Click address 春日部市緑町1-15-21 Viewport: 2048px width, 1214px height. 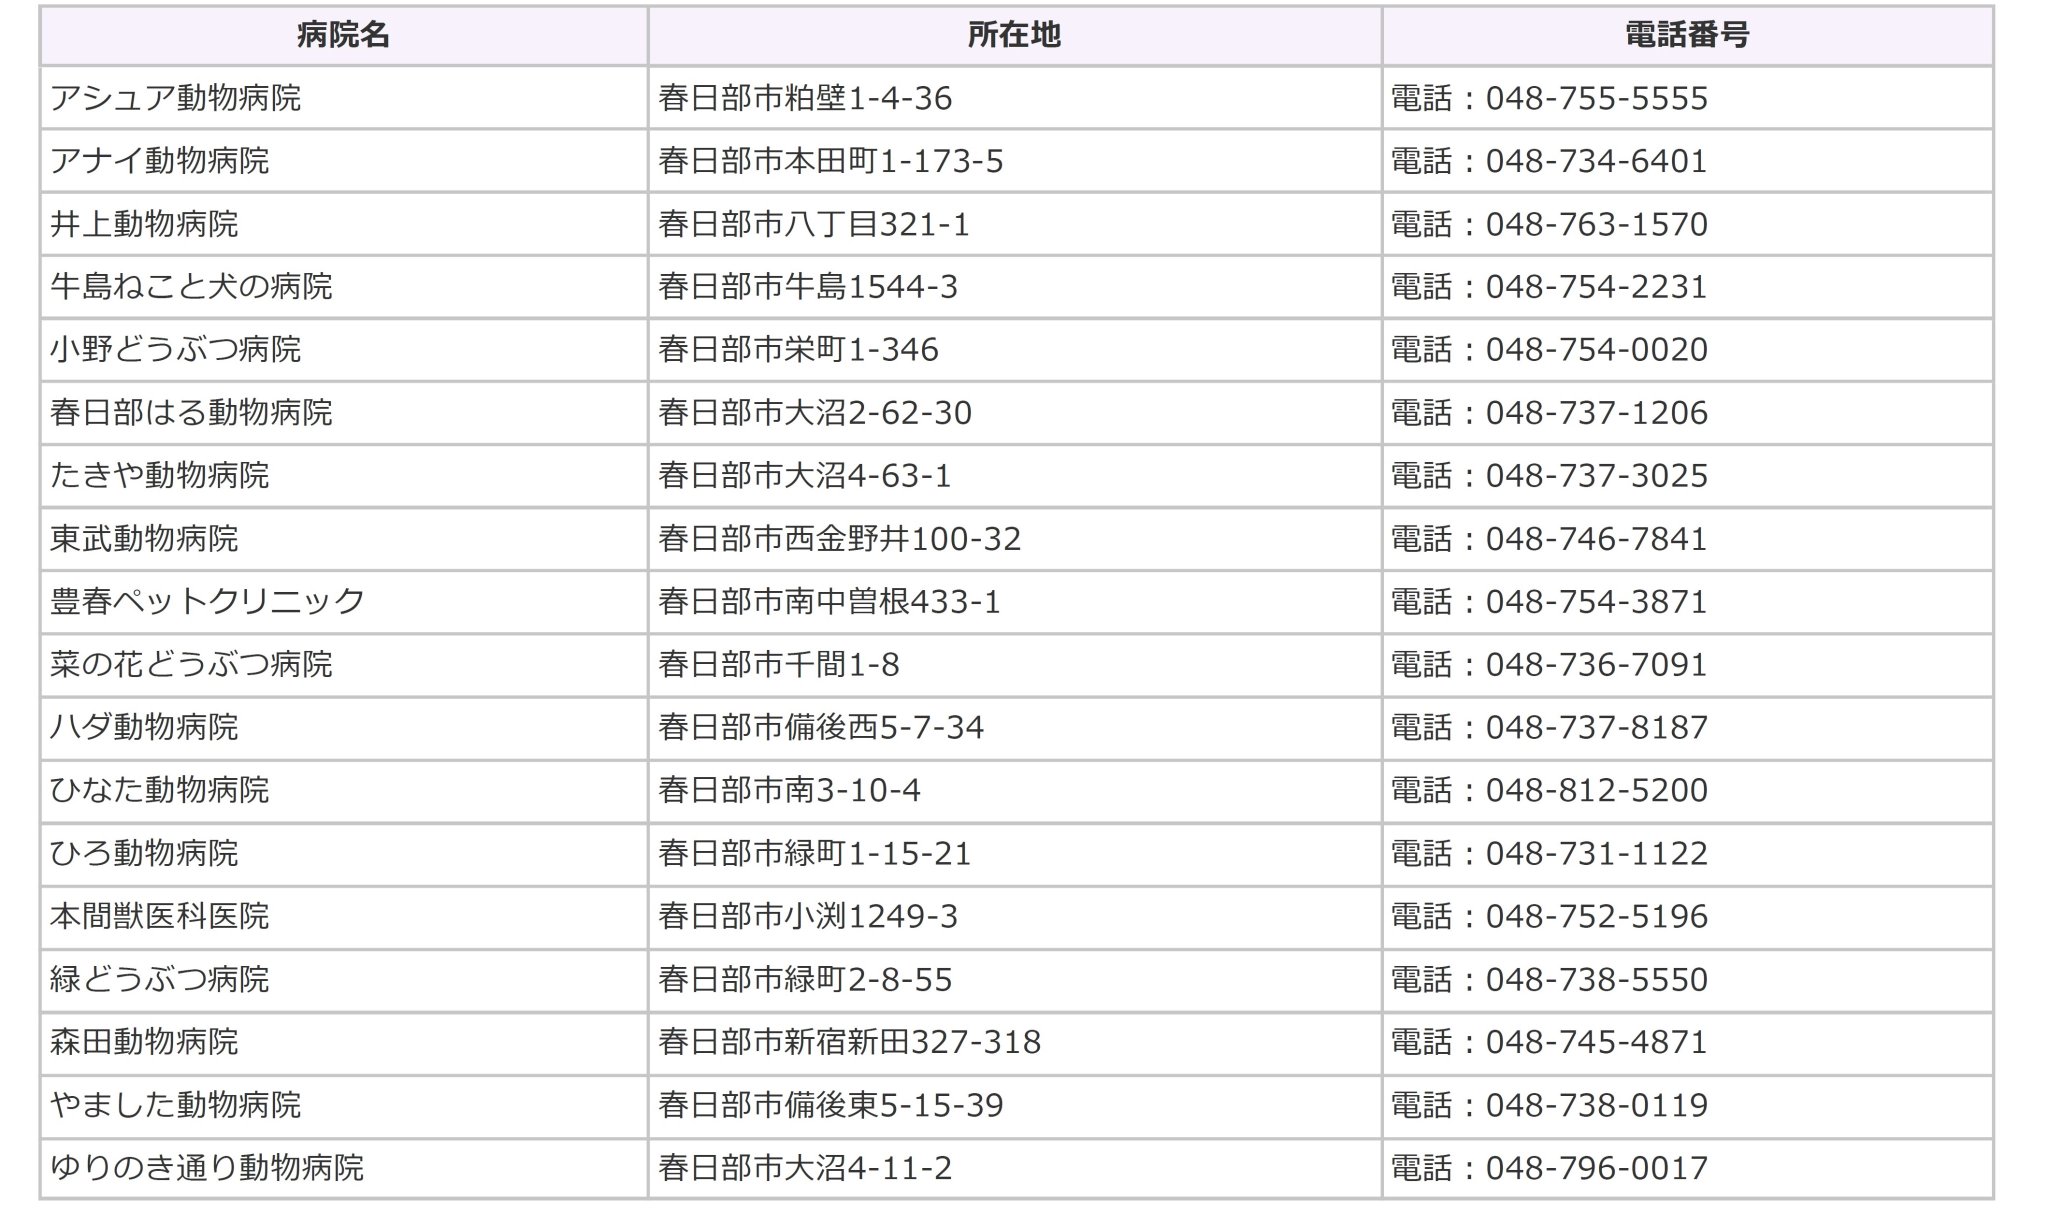(x=814, y=853)
